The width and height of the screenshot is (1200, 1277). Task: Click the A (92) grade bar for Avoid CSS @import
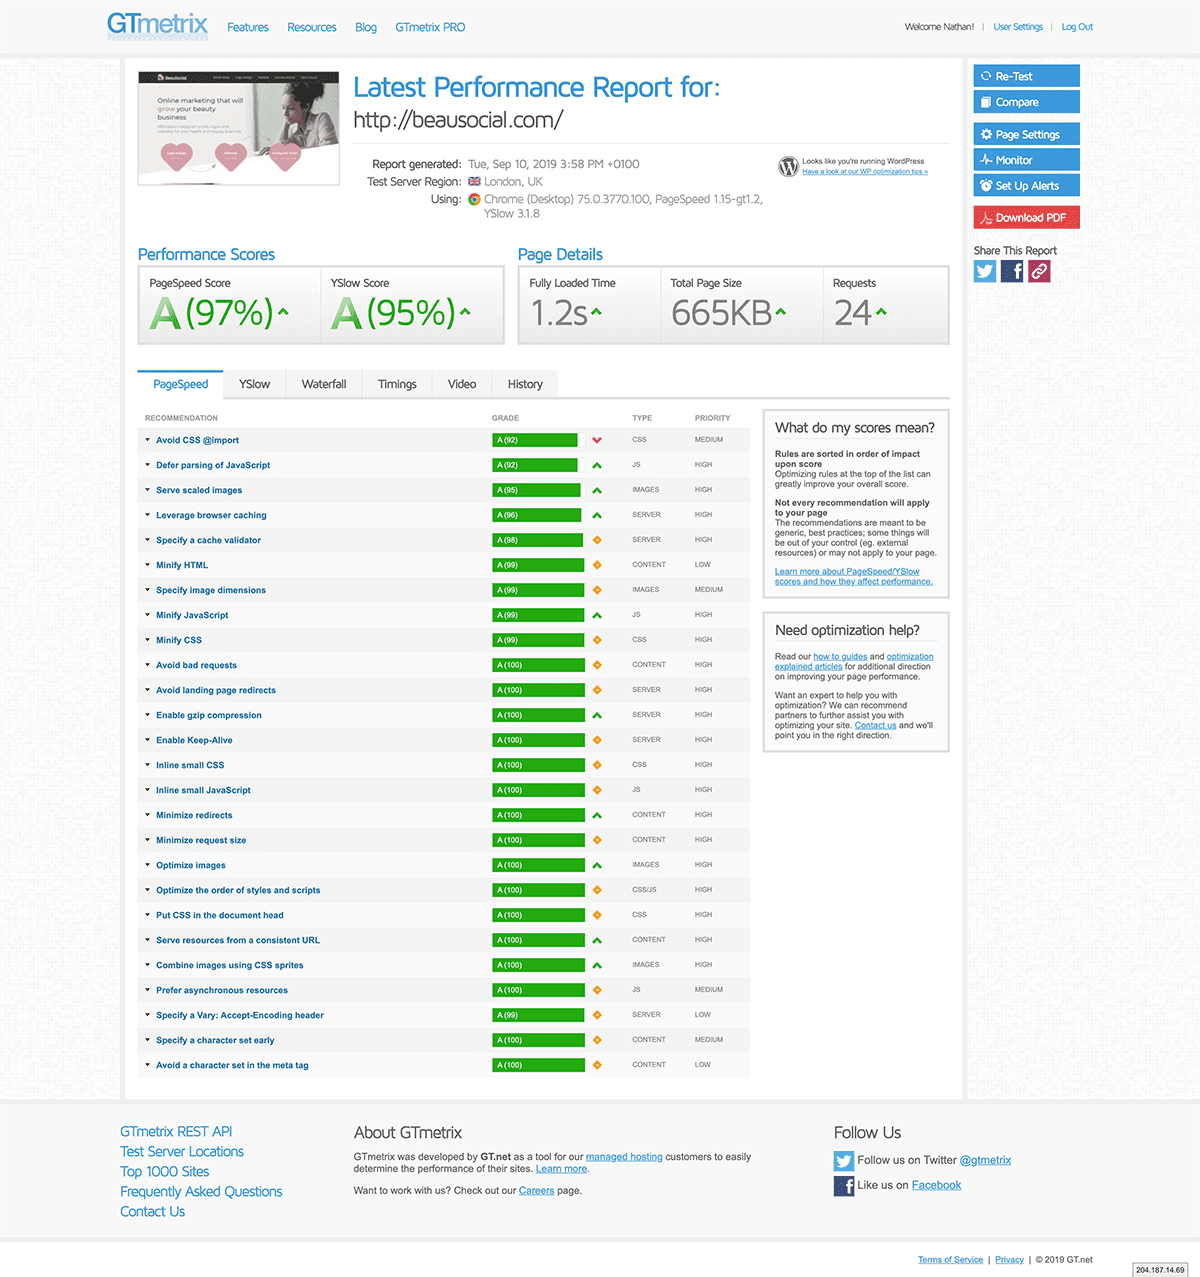[535, 440]
